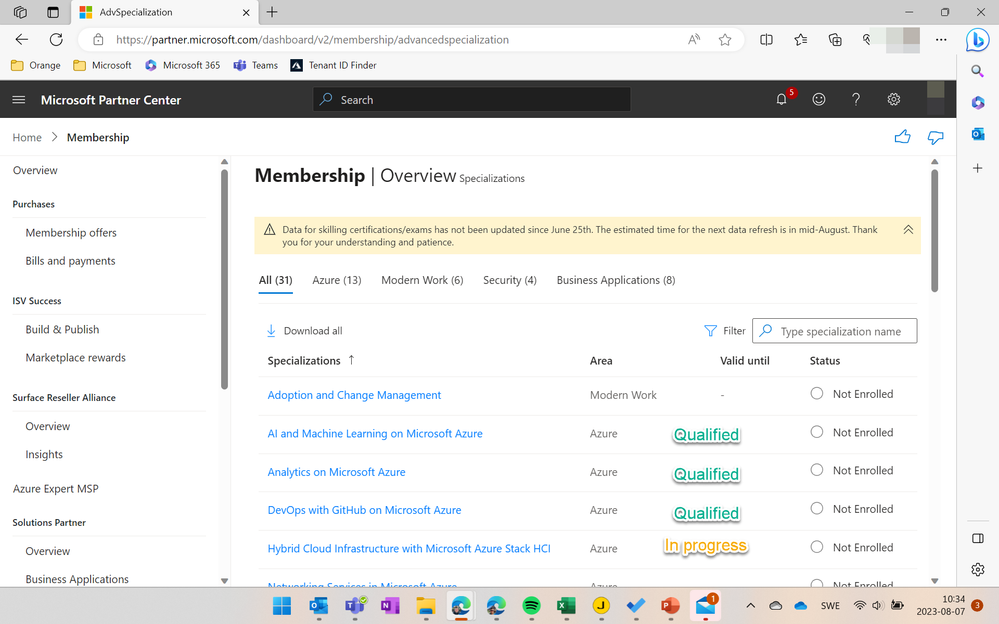Image resolution: width=999 pixels, height=624 pixels.
Task: Open Adoption and Change Management link
Action: point(354,395)
